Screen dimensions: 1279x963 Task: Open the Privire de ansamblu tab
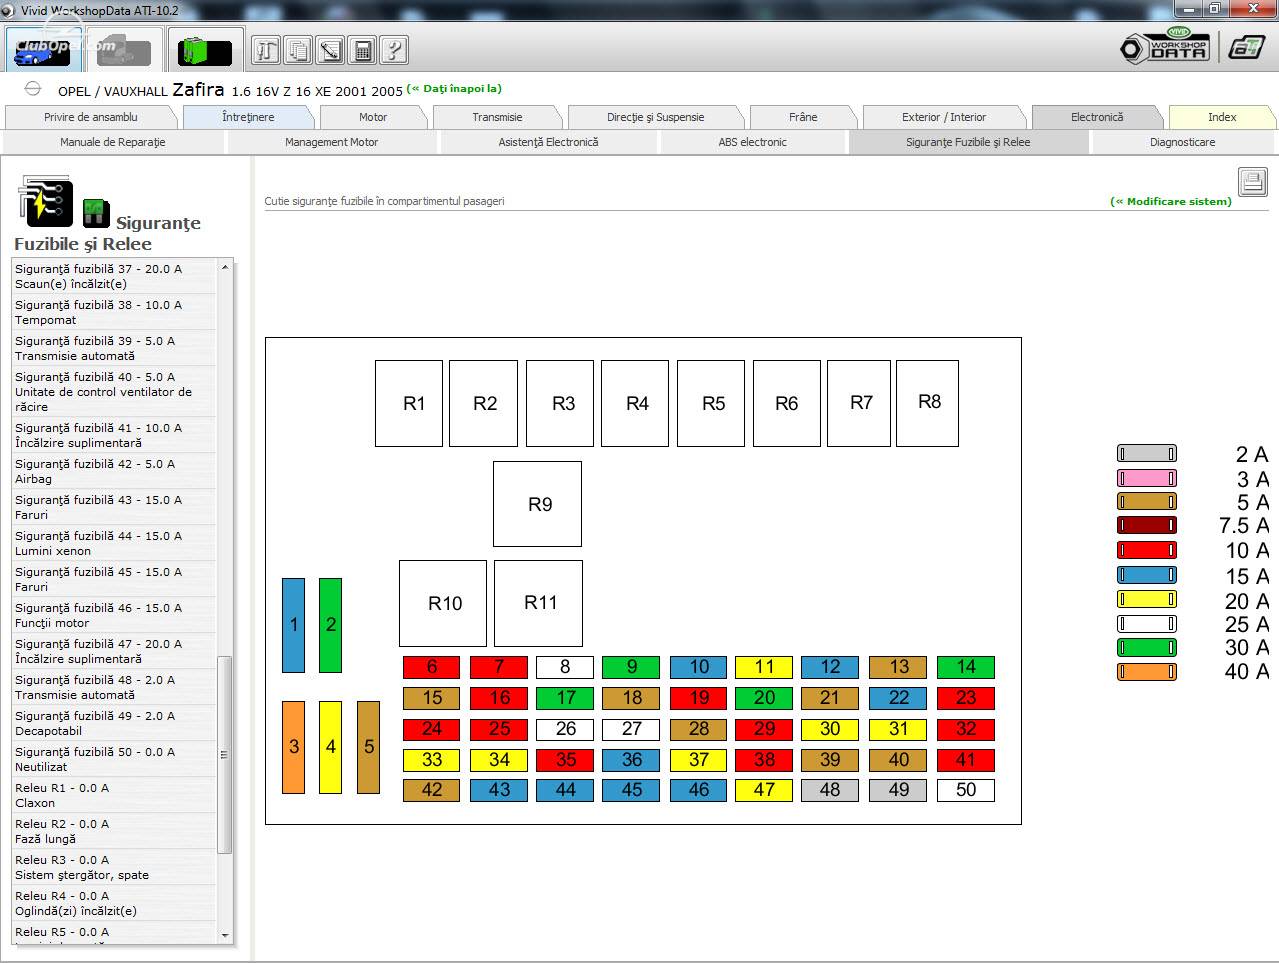click(x=91, y=117)
